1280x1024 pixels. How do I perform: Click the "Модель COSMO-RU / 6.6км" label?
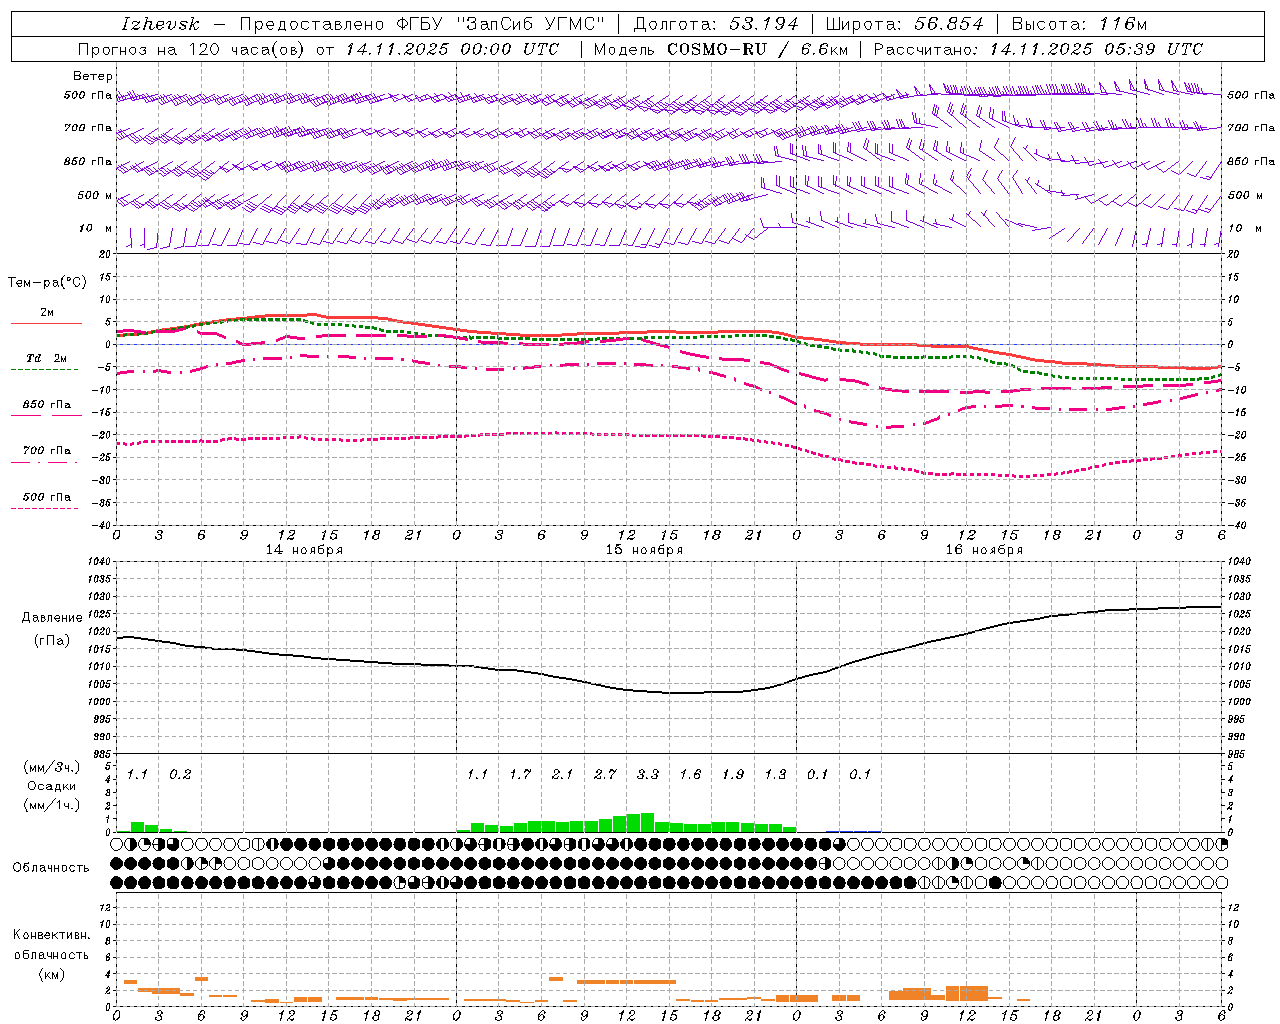(x=719, y=49)
